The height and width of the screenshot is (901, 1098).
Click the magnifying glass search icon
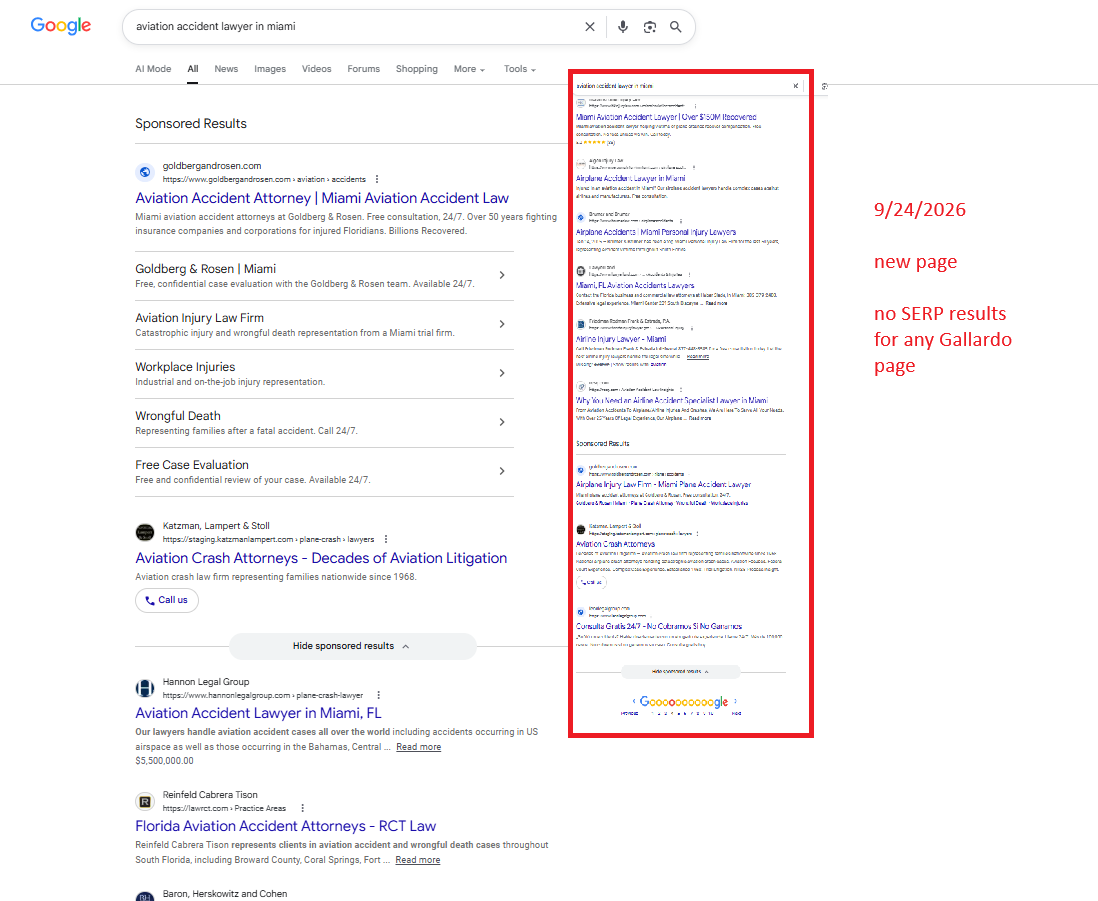(676, 27)
